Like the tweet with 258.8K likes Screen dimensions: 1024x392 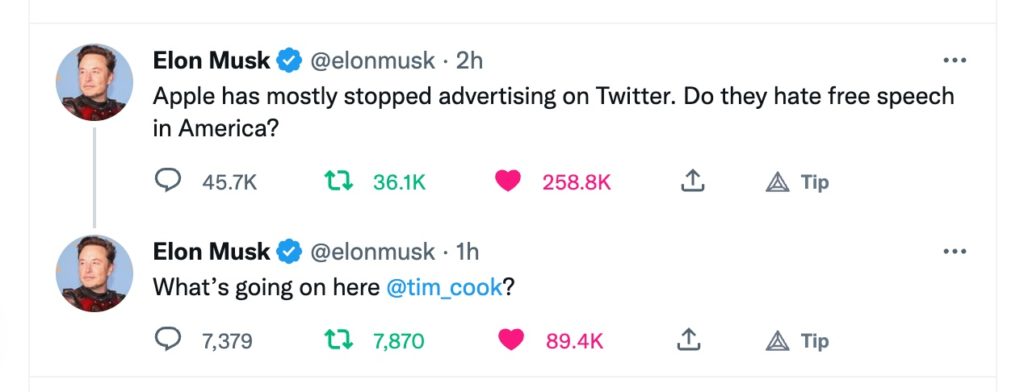tap(507, 181)
